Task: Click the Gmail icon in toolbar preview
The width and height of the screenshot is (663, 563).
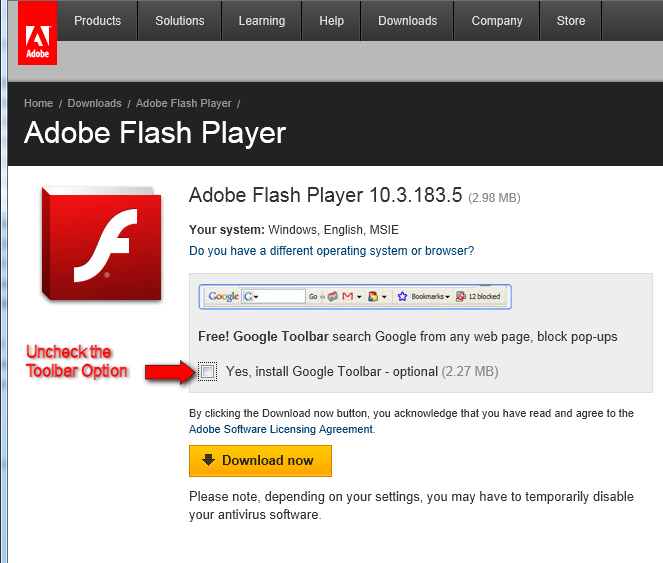Action: click(x=347, y=296)
